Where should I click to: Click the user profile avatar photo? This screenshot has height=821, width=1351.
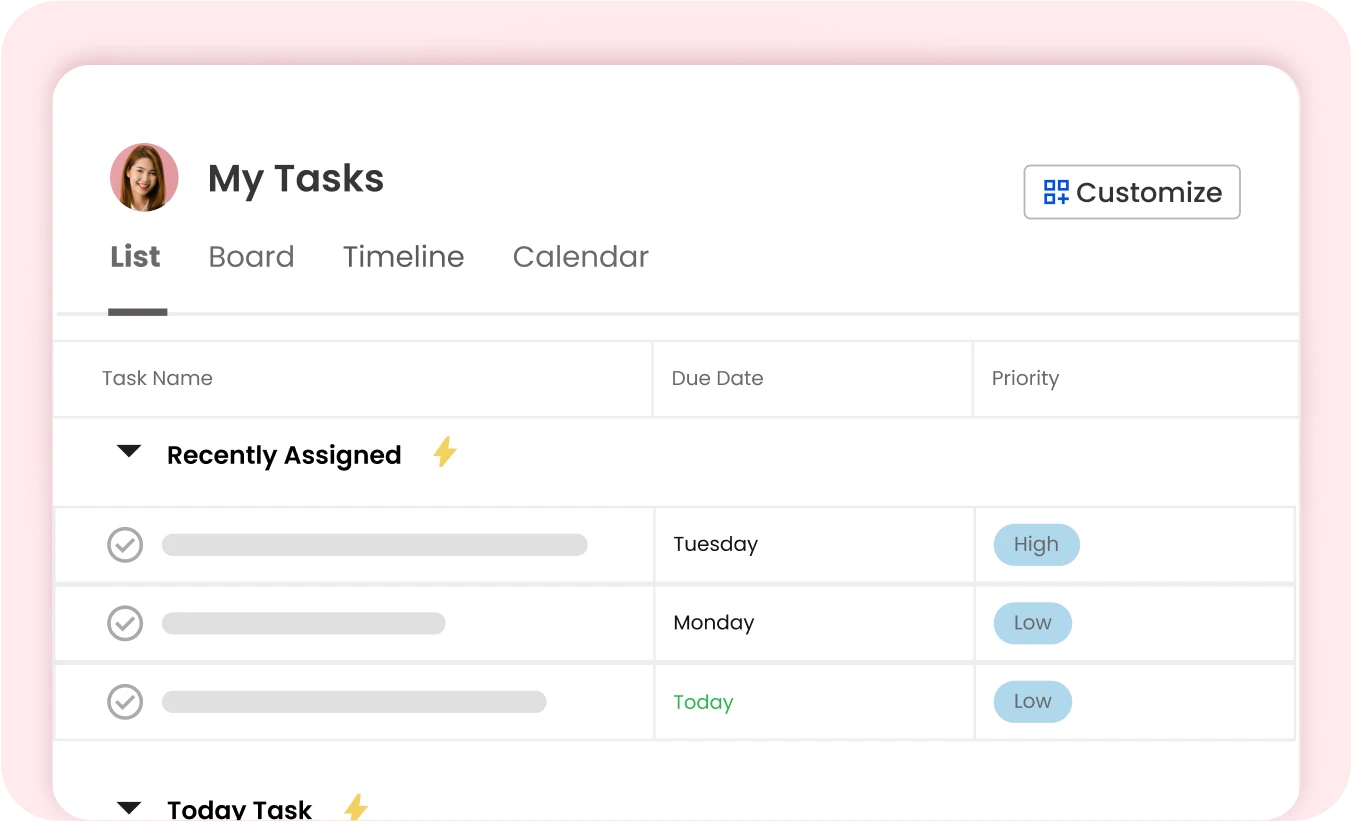pyautogui.click(x=144, y=178)
